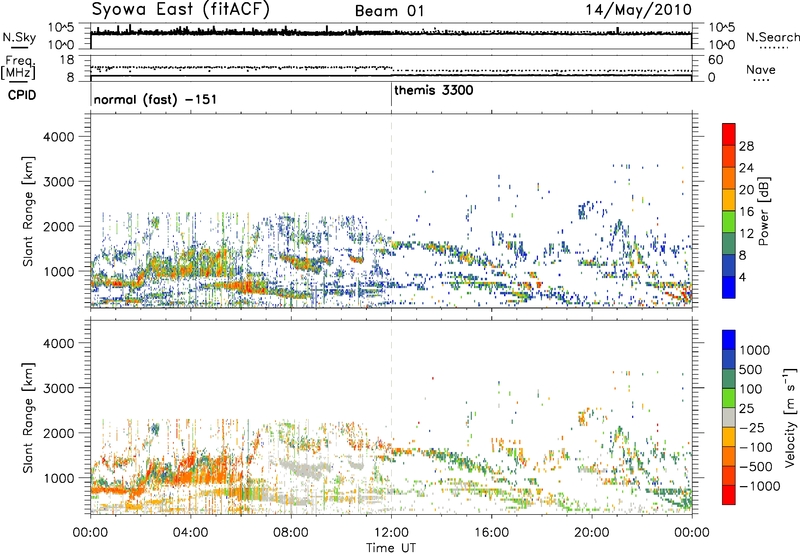The width and height of the screenshot is (800, 554).
Task: Click the dark blue top Velocity colorbar segment
Action: pos(729,340)
